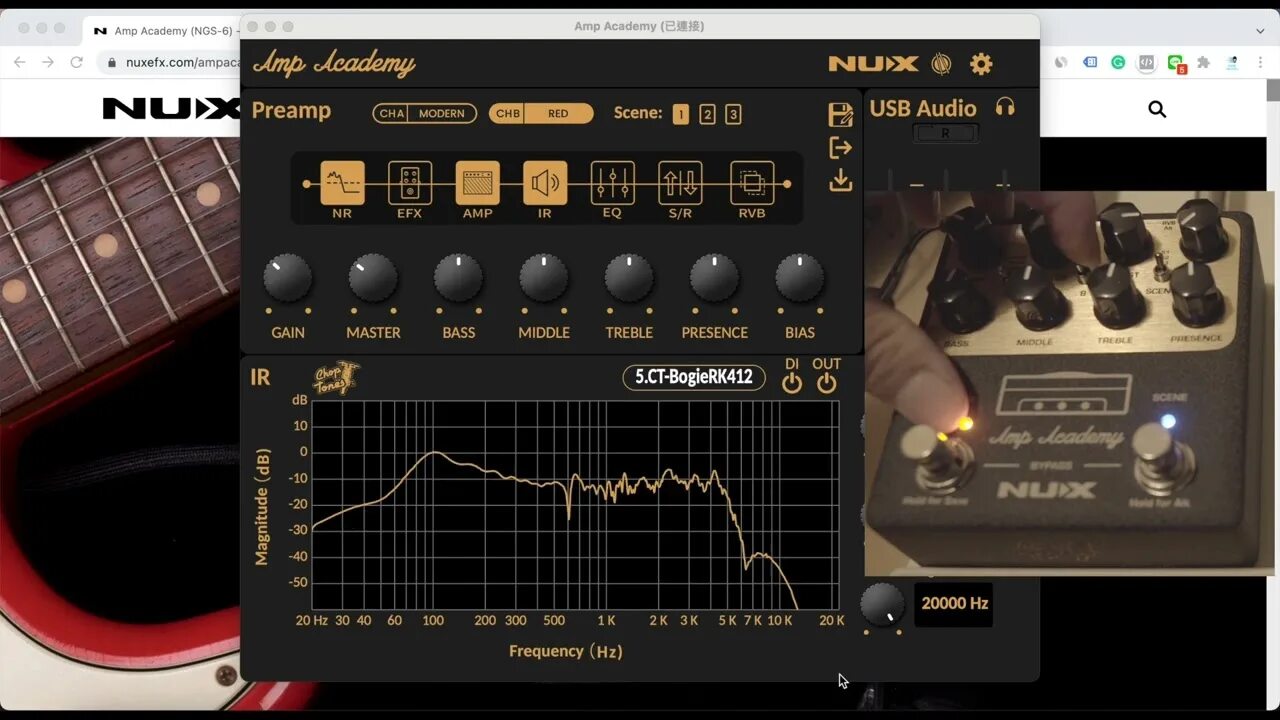Select the RVB reverb block

(752, 183)
